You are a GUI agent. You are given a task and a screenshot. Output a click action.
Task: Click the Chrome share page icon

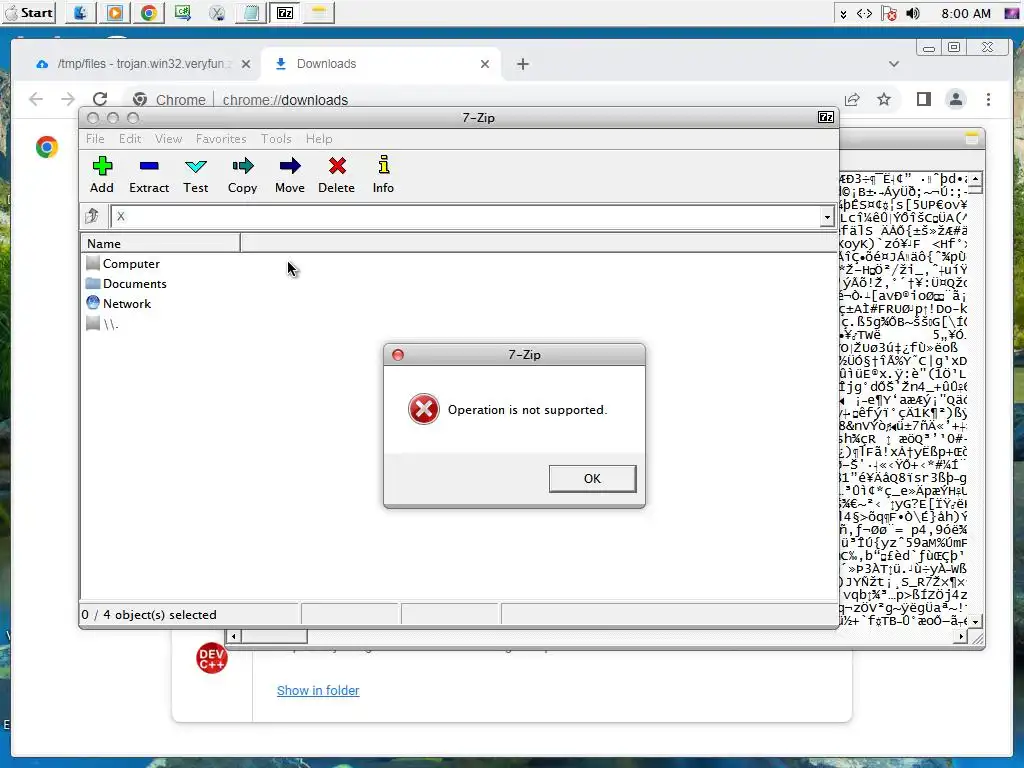(x=852, y=99)
